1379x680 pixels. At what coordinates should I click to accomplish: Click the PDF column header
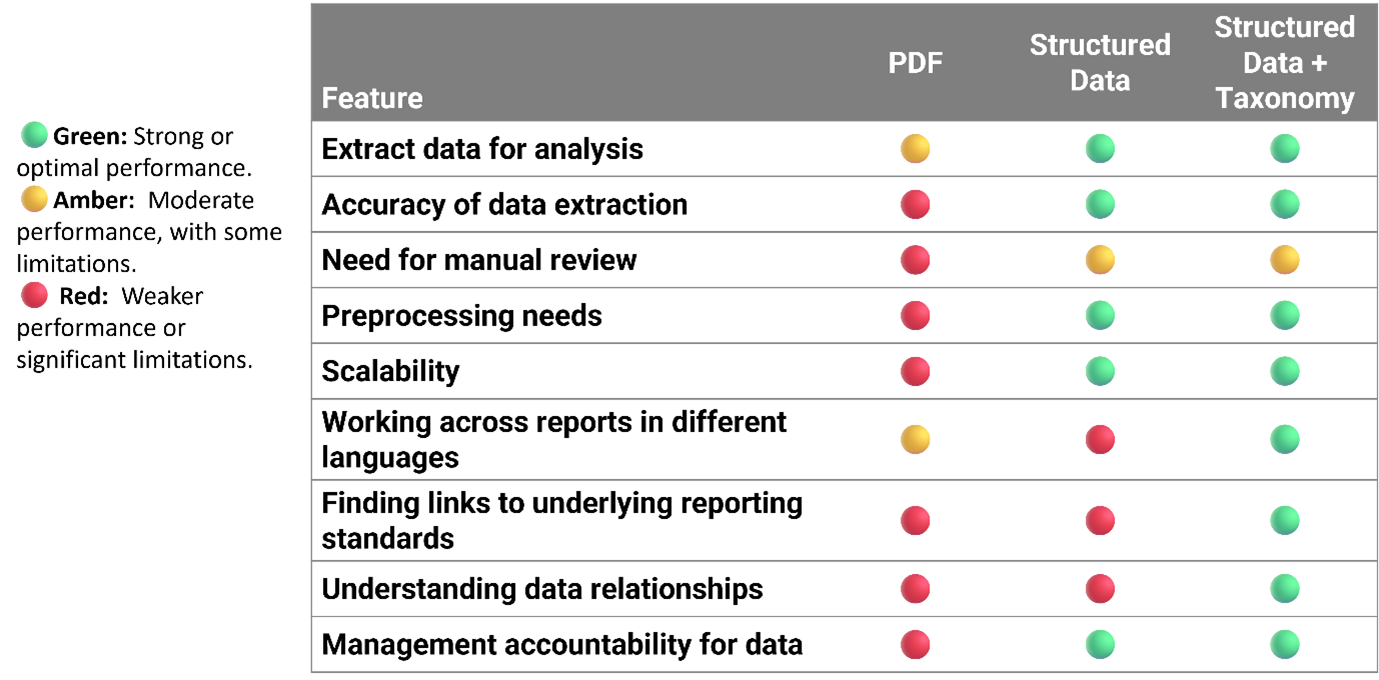pyautogui.click(x=915, y=63)
